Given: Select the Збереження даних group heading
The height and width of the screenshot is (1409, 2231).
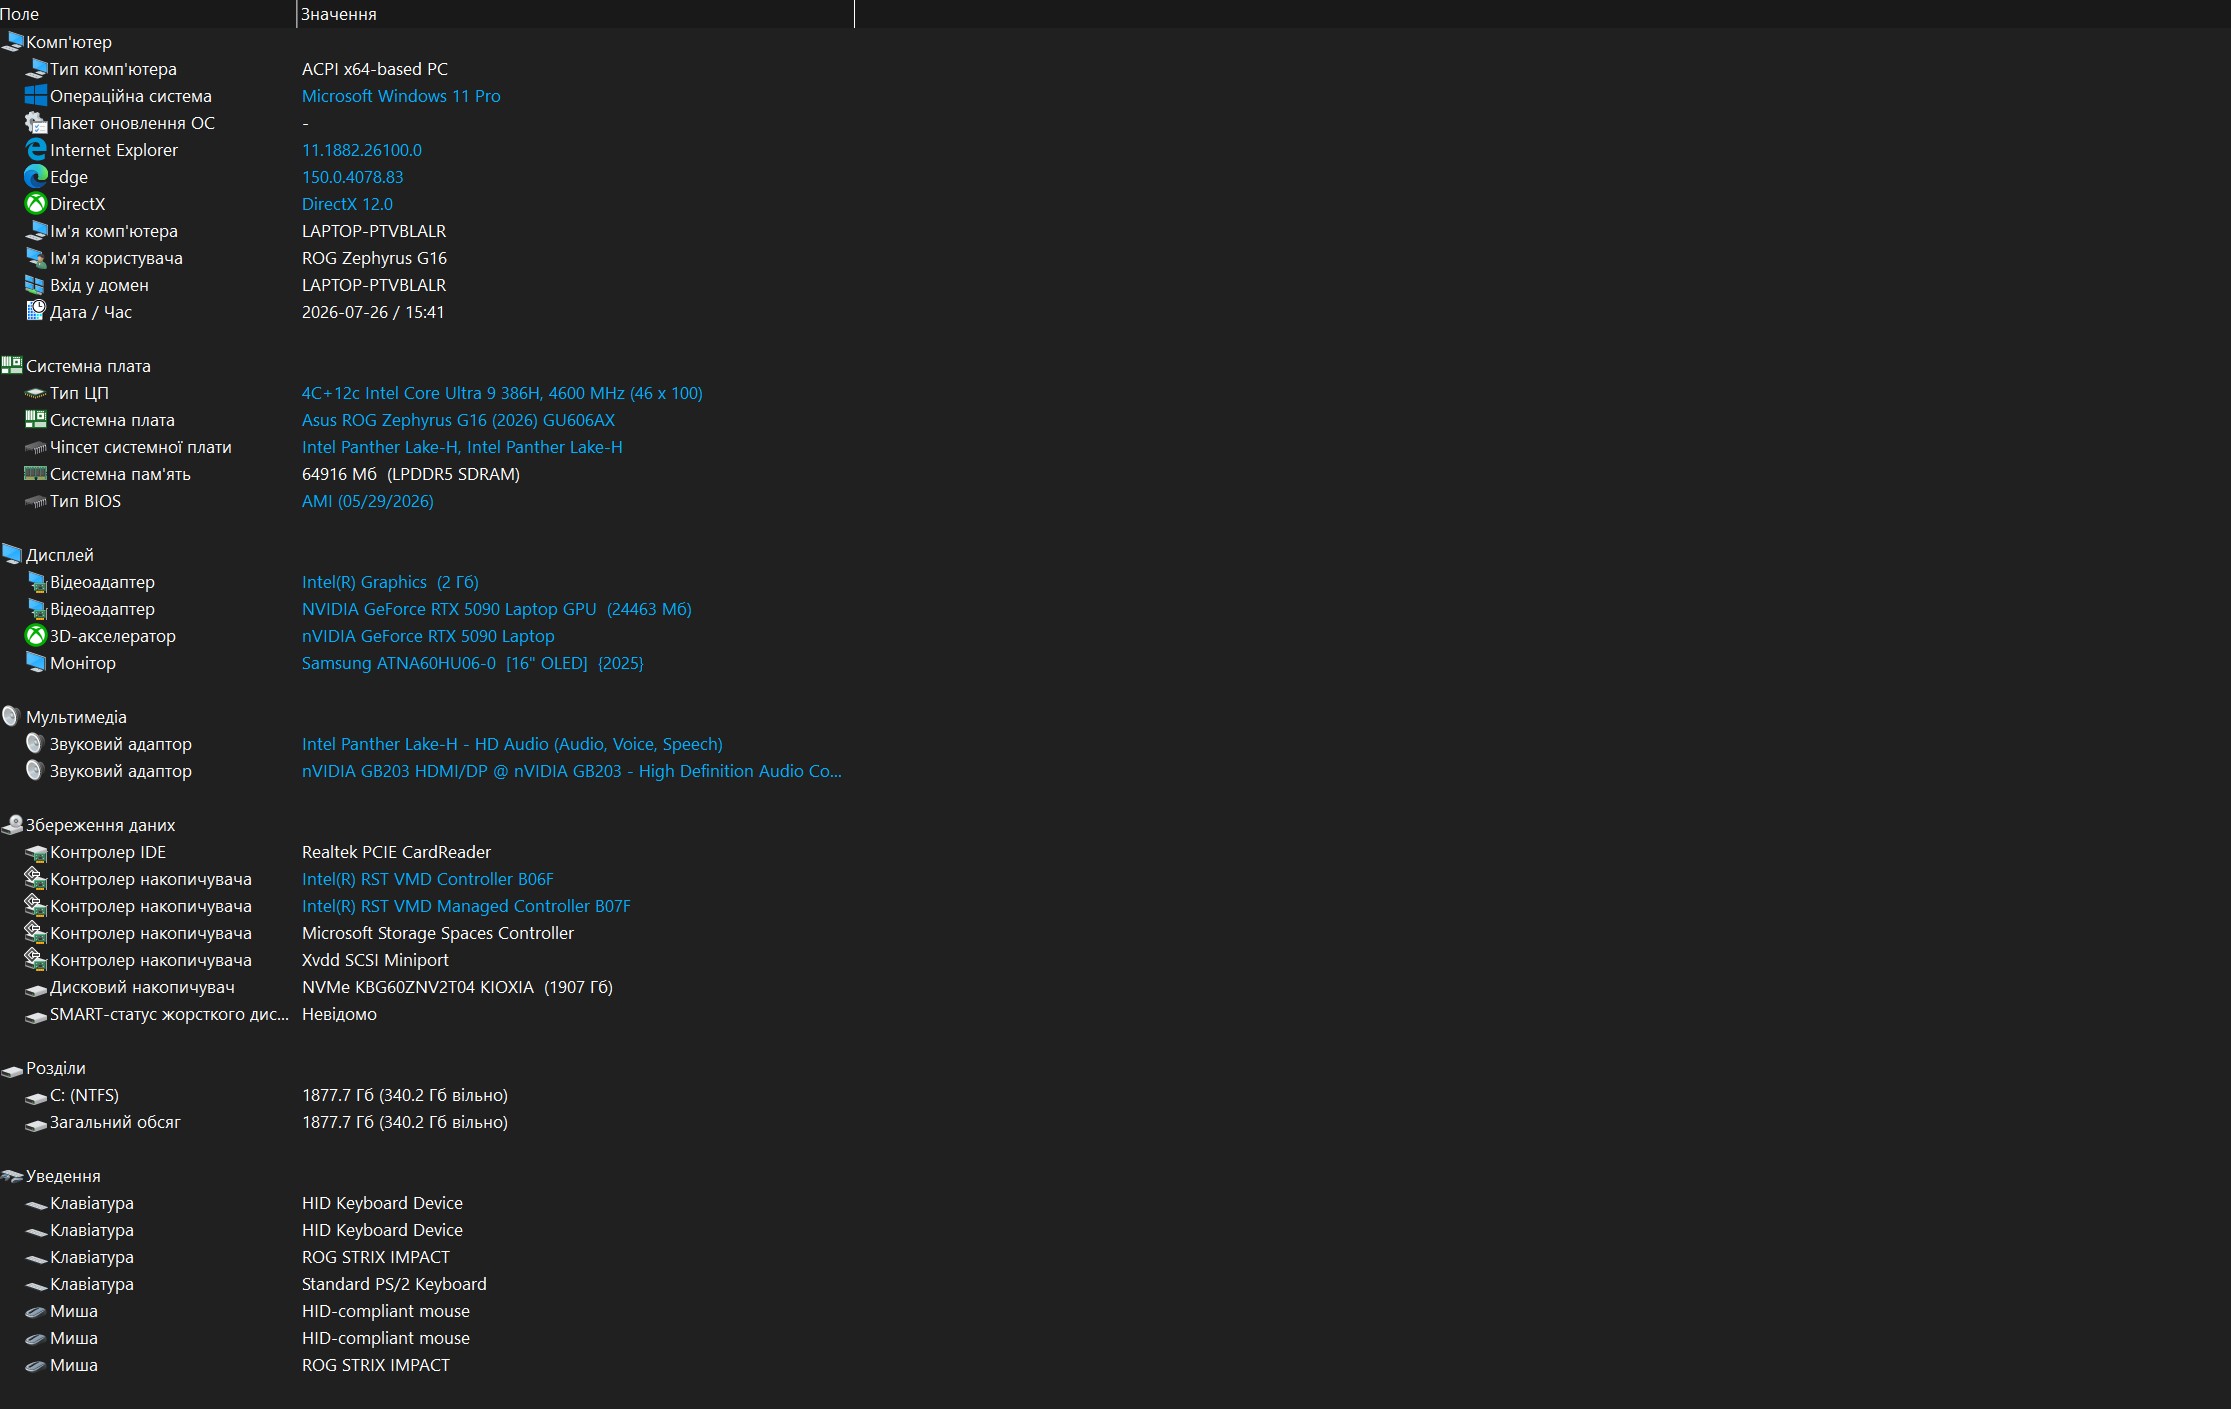Looking at the screenshot, I should 100,825.
